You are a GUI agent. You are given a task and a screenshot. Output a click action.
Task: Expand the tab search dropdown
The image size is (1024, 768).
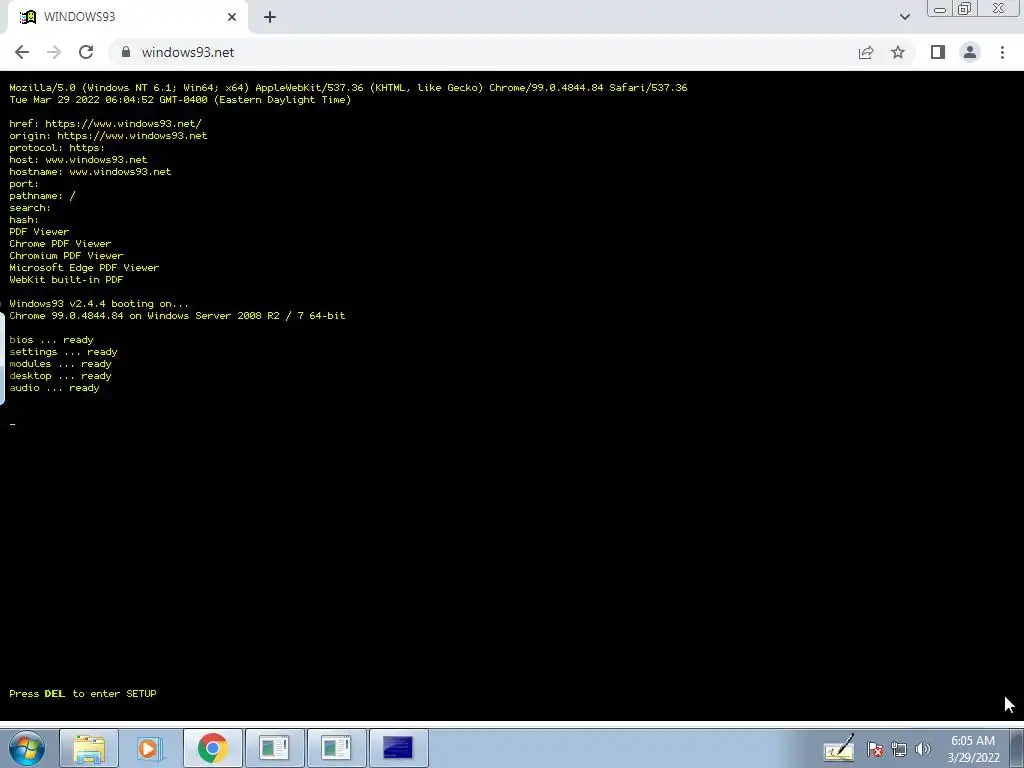coord(904,17)
